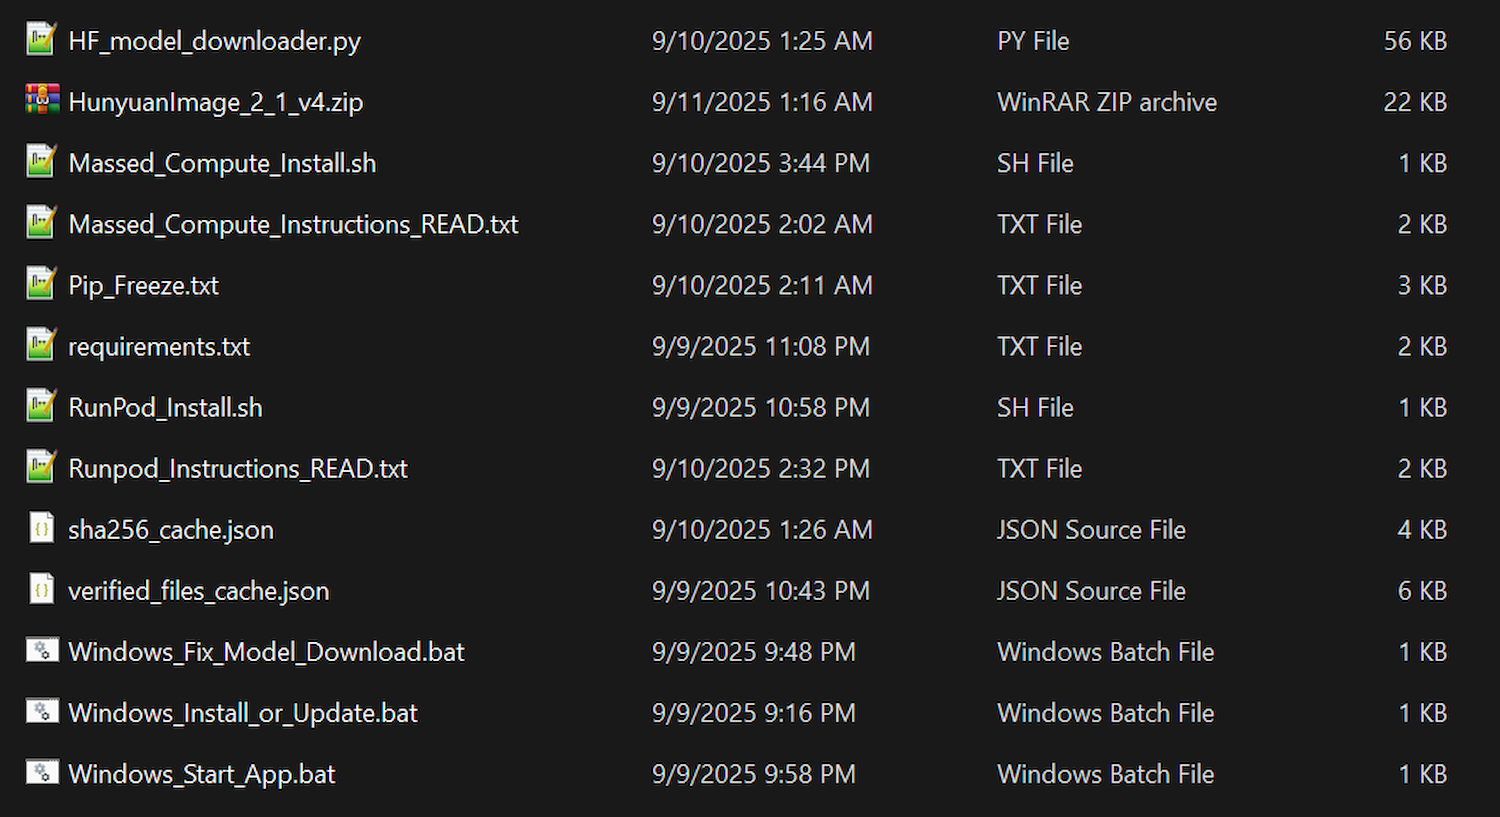Click the WinRAR icon for HunyuanImage_2_1_v4.zip
Viewport: 1500px width, 817px height.
click(41, 101)
